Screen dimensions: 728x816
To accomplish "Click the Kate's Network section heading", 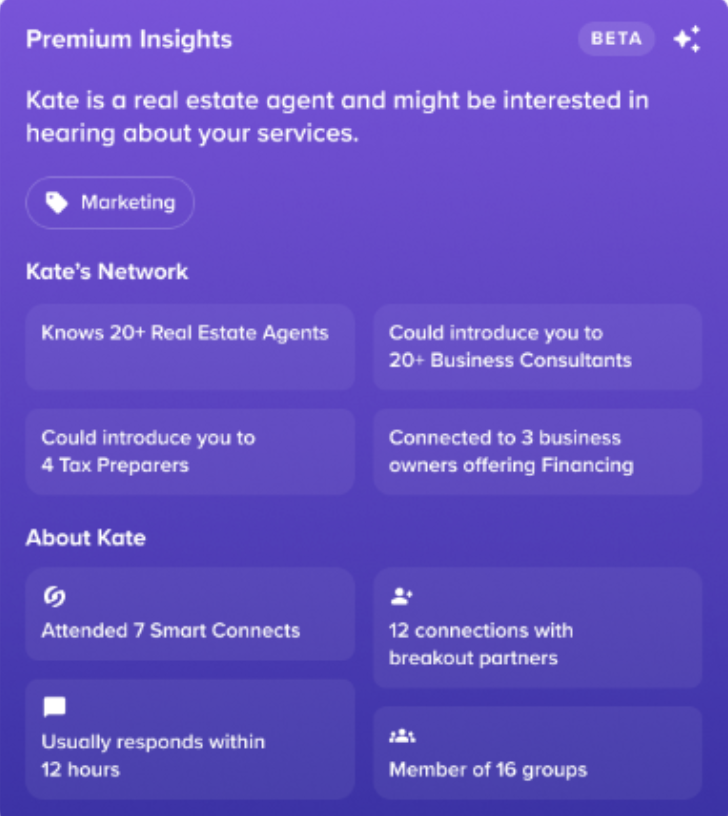I will 107,271.
